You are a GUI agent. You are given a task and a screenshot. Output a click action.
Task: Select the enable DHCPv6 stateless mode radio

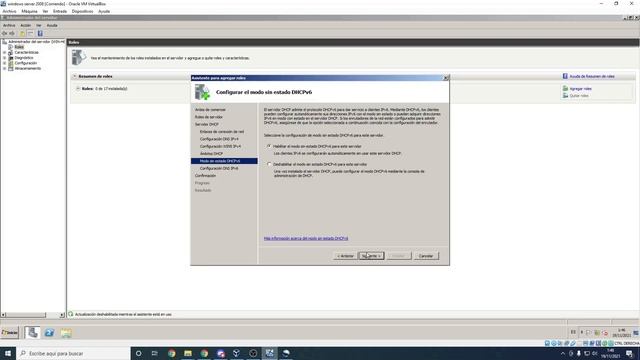pyautogui.click(x=269, y=146)
